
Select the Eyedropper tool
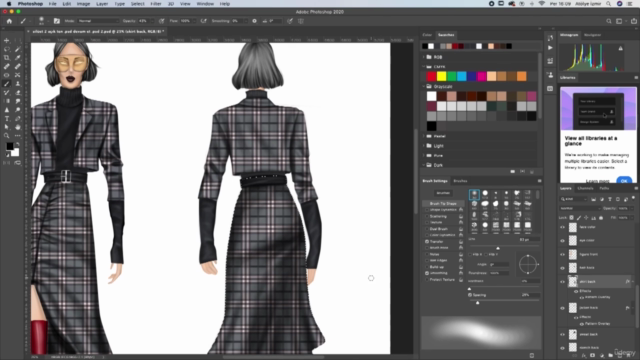pyautogui.click(x=18, y=58)
